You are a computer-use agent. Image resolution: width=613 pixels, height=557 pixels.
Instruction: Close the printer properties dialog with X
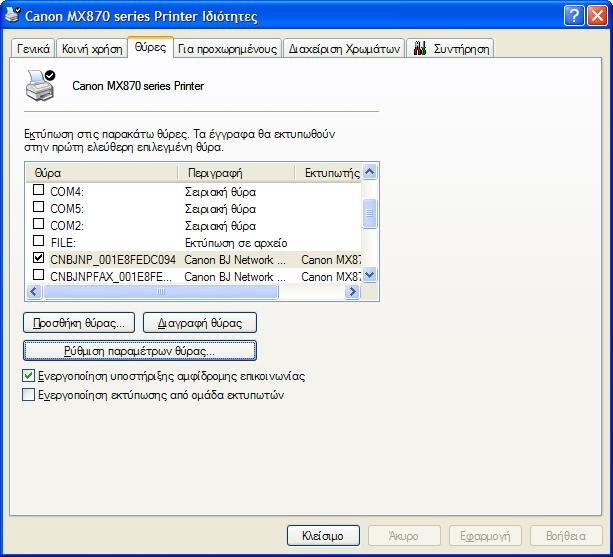(x=598, y=16)
